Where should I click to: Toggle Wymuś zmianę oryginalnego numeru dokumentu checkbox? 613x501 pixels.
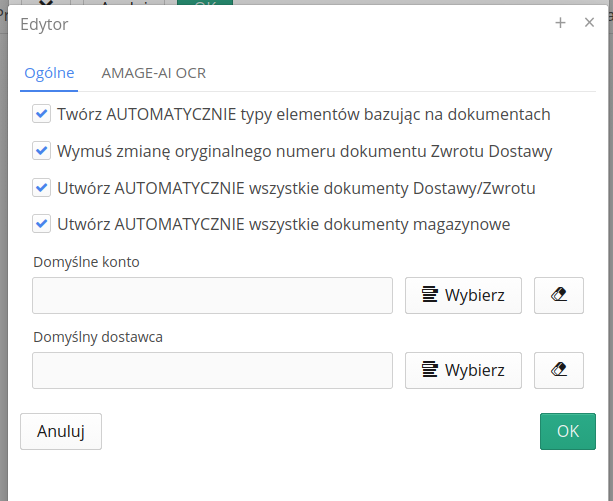coord(41,152)
